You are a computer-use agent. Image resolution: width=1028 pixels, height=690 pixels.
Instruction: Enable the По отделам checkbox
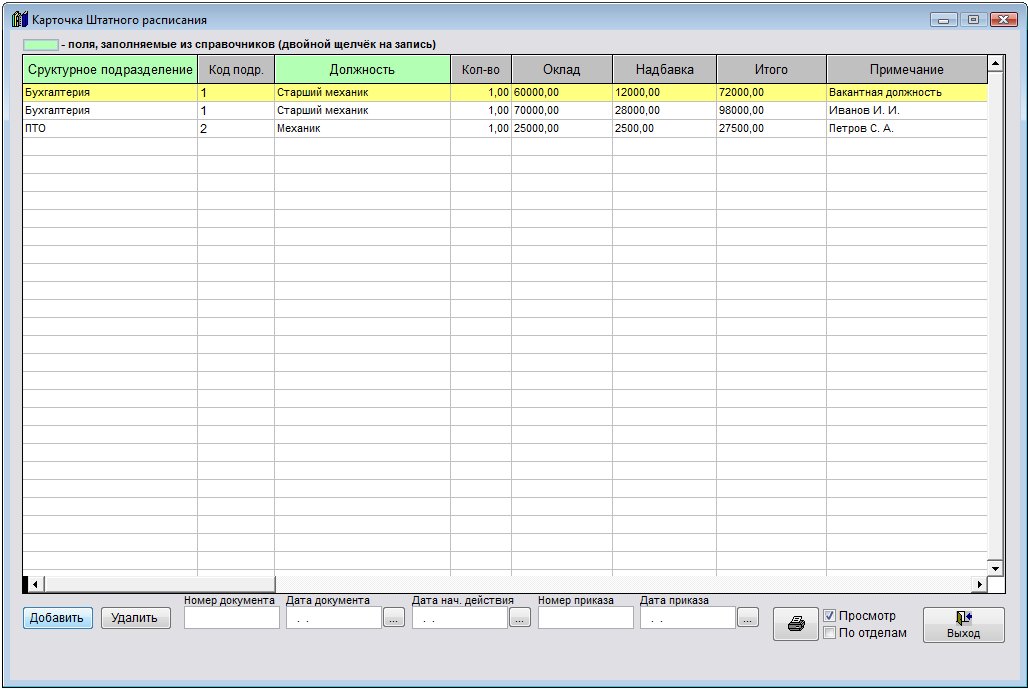click(829, 633)
